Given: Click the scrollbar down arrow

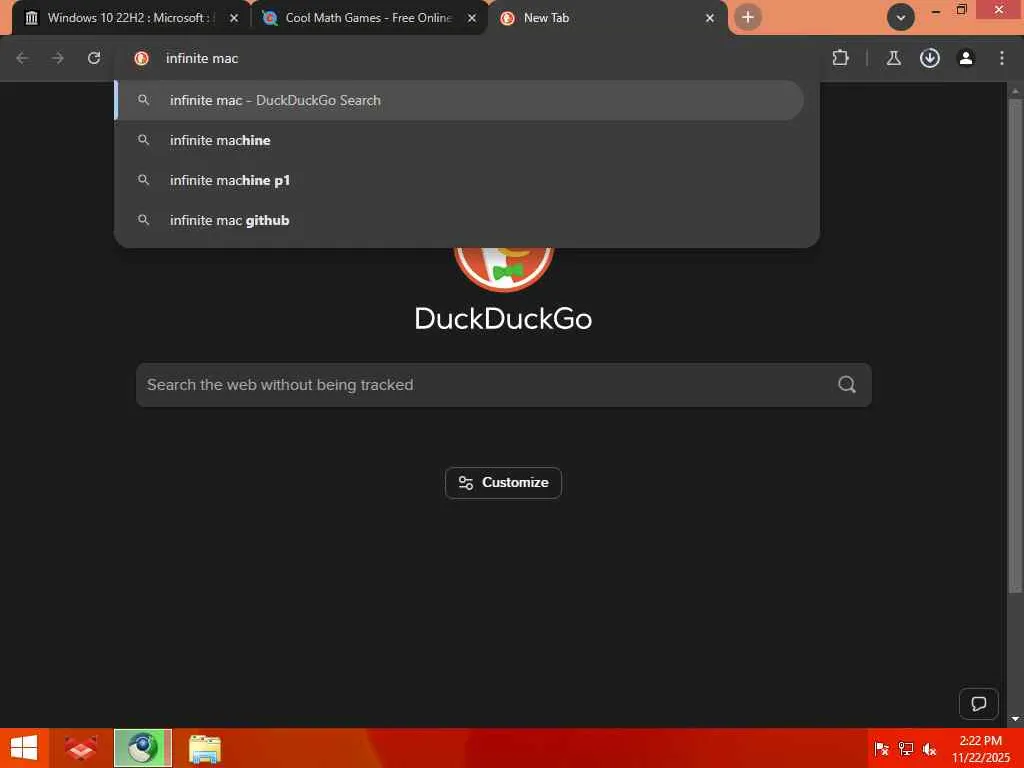Looking at the screenshot, I should pyautogui.click(x=1015, y=718).
